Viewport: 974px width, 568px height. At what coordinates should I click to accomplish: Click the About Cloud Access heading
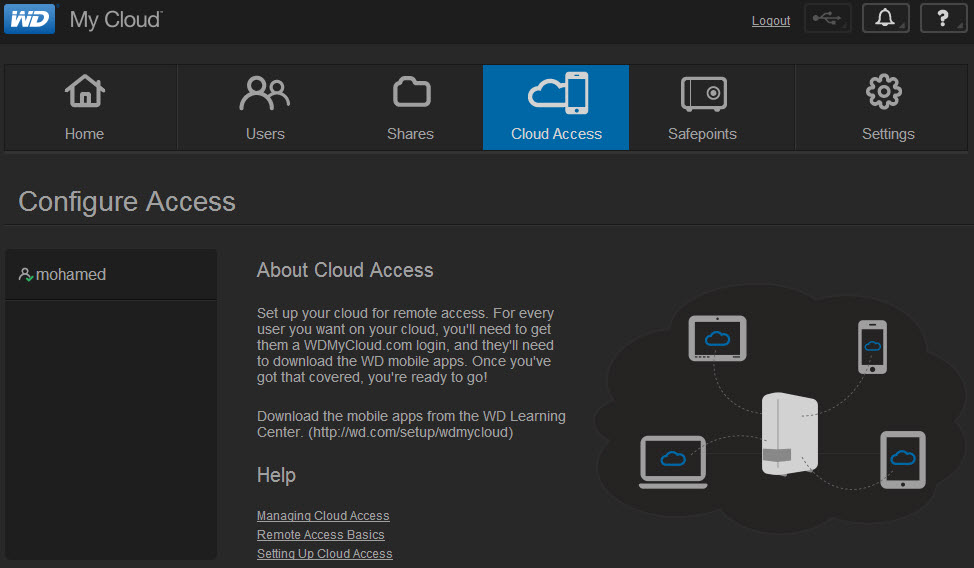(345, 270)
